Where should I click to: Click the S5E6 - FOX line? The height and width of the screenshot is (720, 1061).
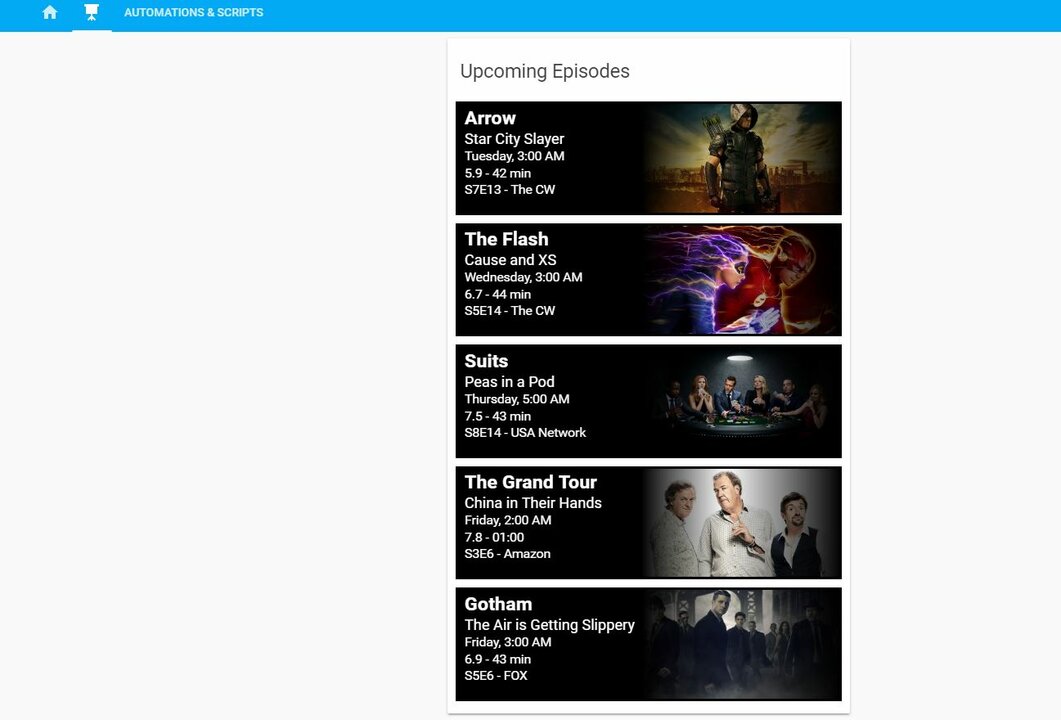496,675
